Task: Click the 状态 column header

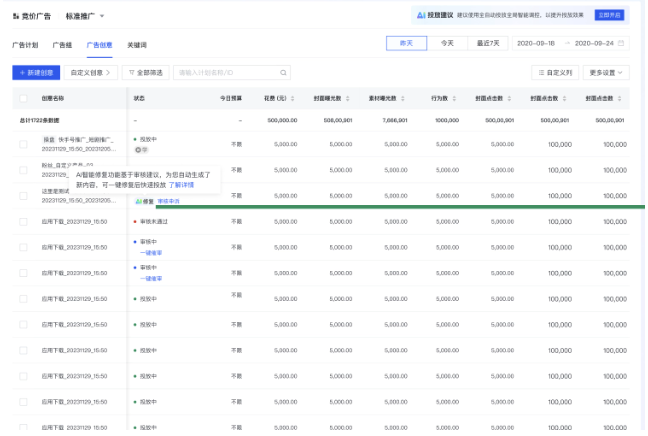Action: (x=139, y=98)
